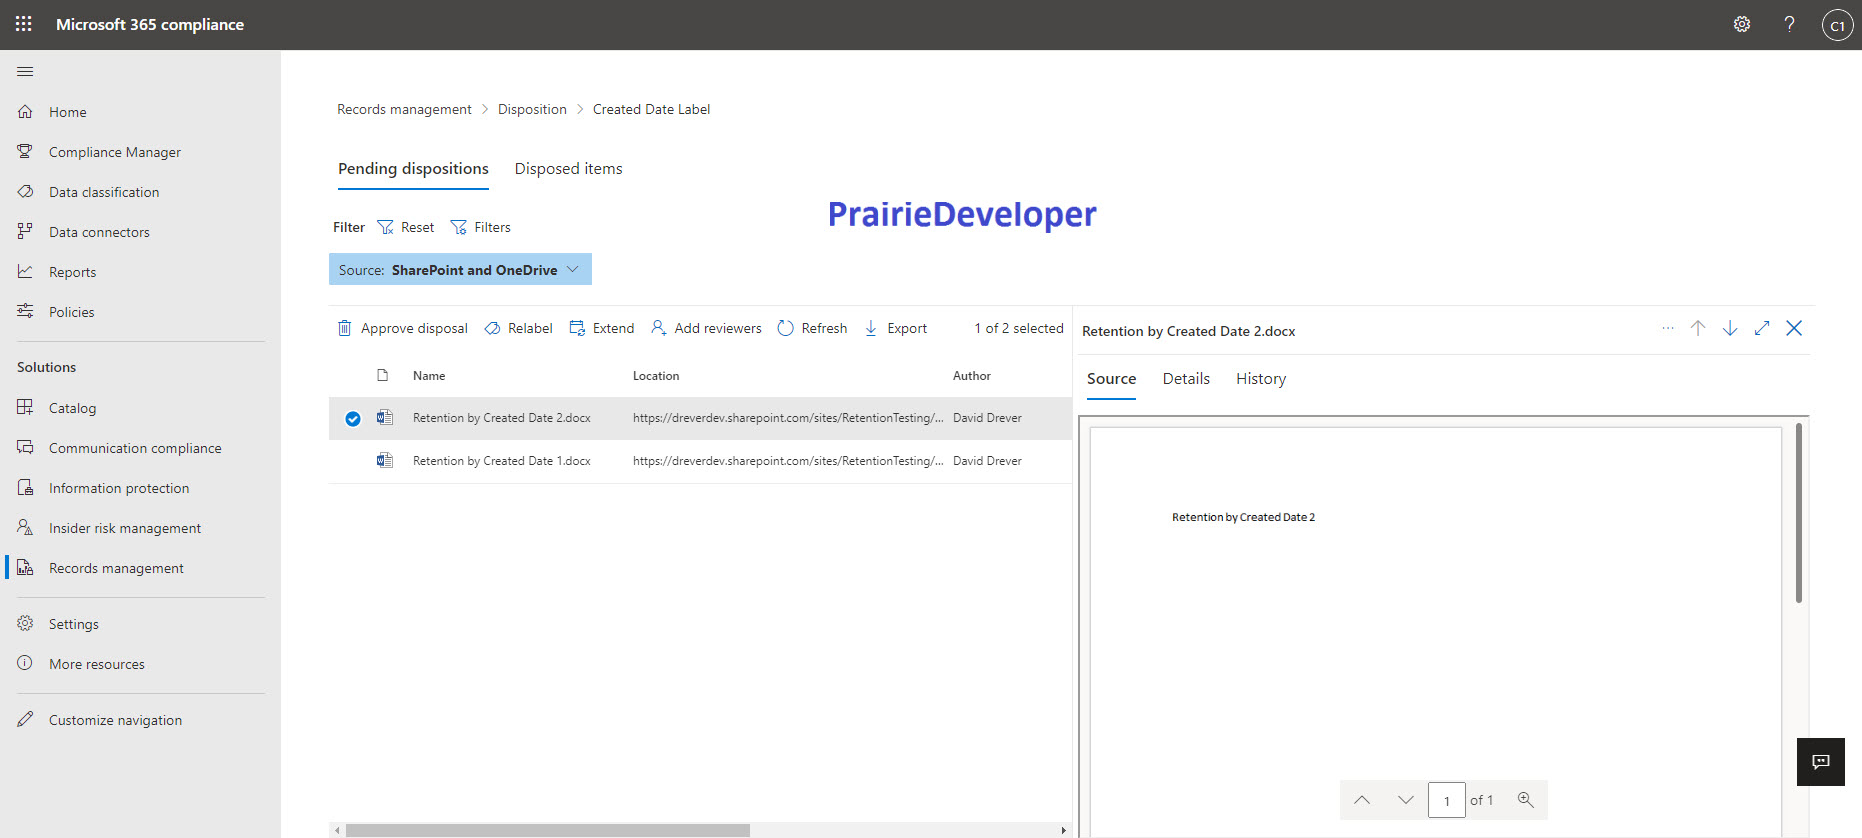Screen dimensions: 1862x838
Task: Go to next page in document preview
Action: [x=1406, y=800]
